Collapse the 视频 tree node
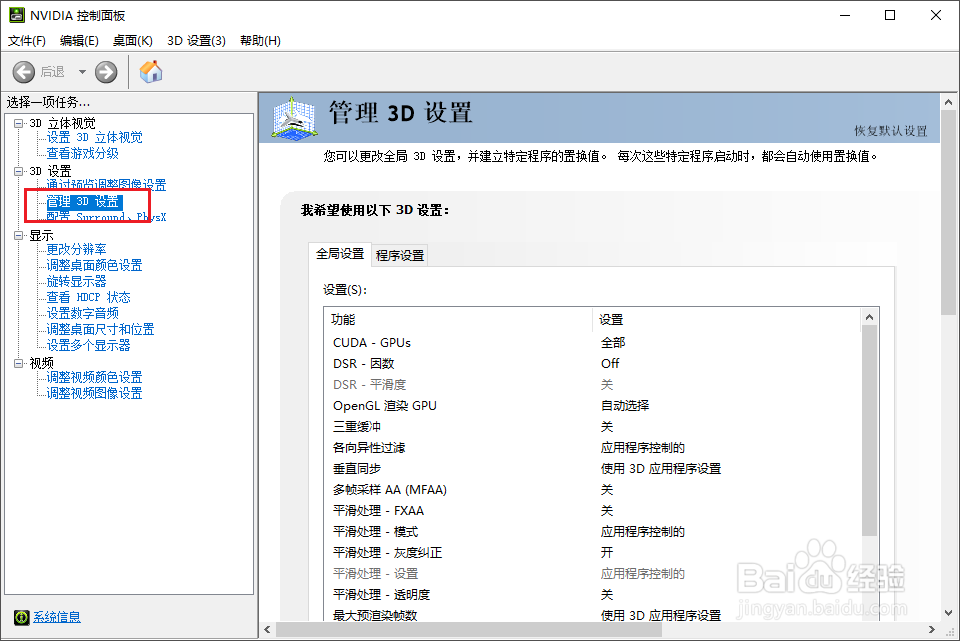This screenshot has width=960, height=641. [x=18, y=363]
